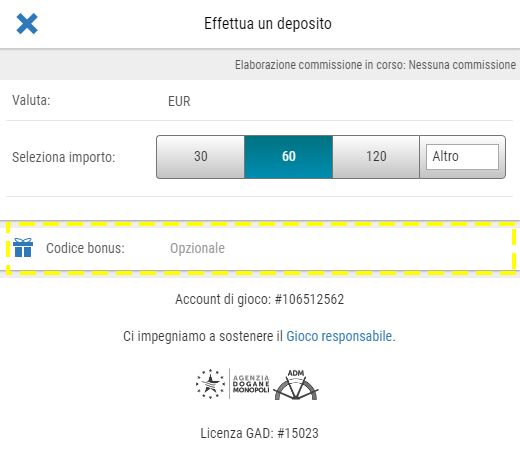This screenshot has height=449, width=520.
Task: Click the ADM logo
Action: [296, 384]
